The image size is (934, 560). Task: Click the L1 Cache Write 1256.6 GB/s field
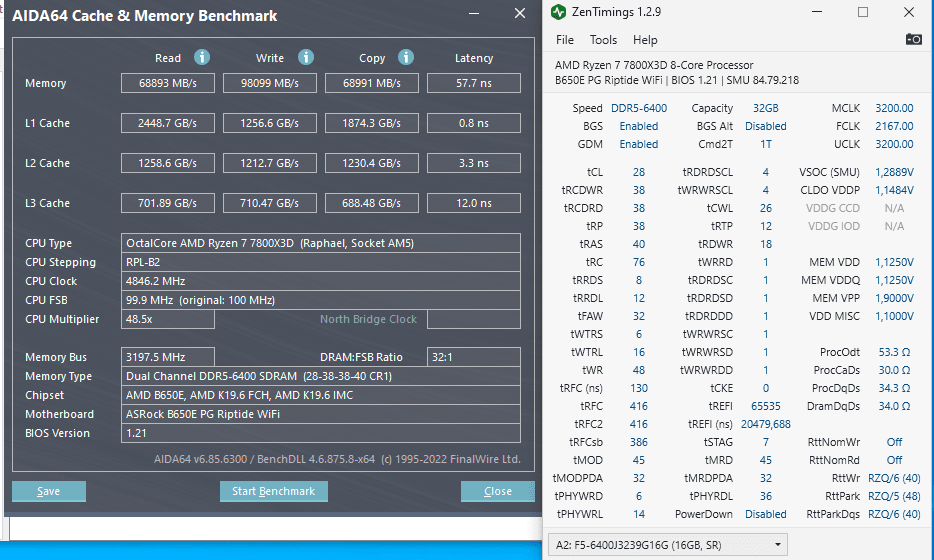coord(270,123)
